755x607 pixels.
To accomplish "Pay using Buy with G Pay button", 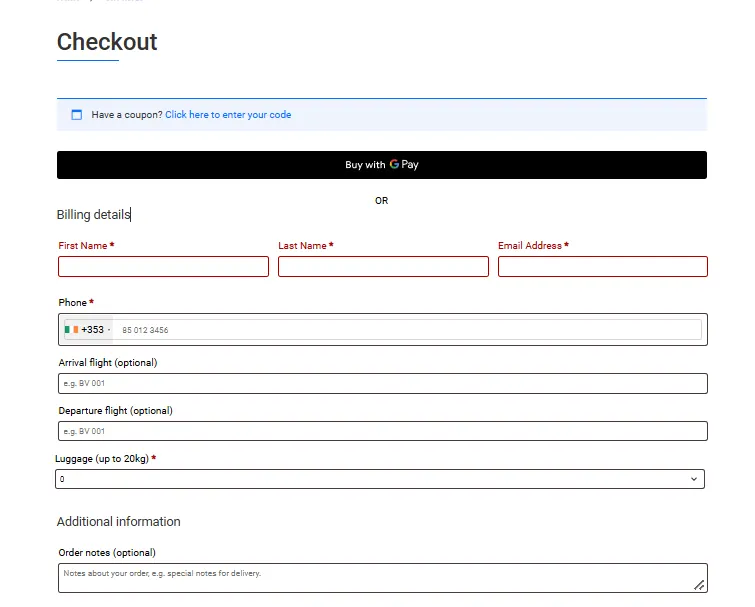I will [382, 165].
